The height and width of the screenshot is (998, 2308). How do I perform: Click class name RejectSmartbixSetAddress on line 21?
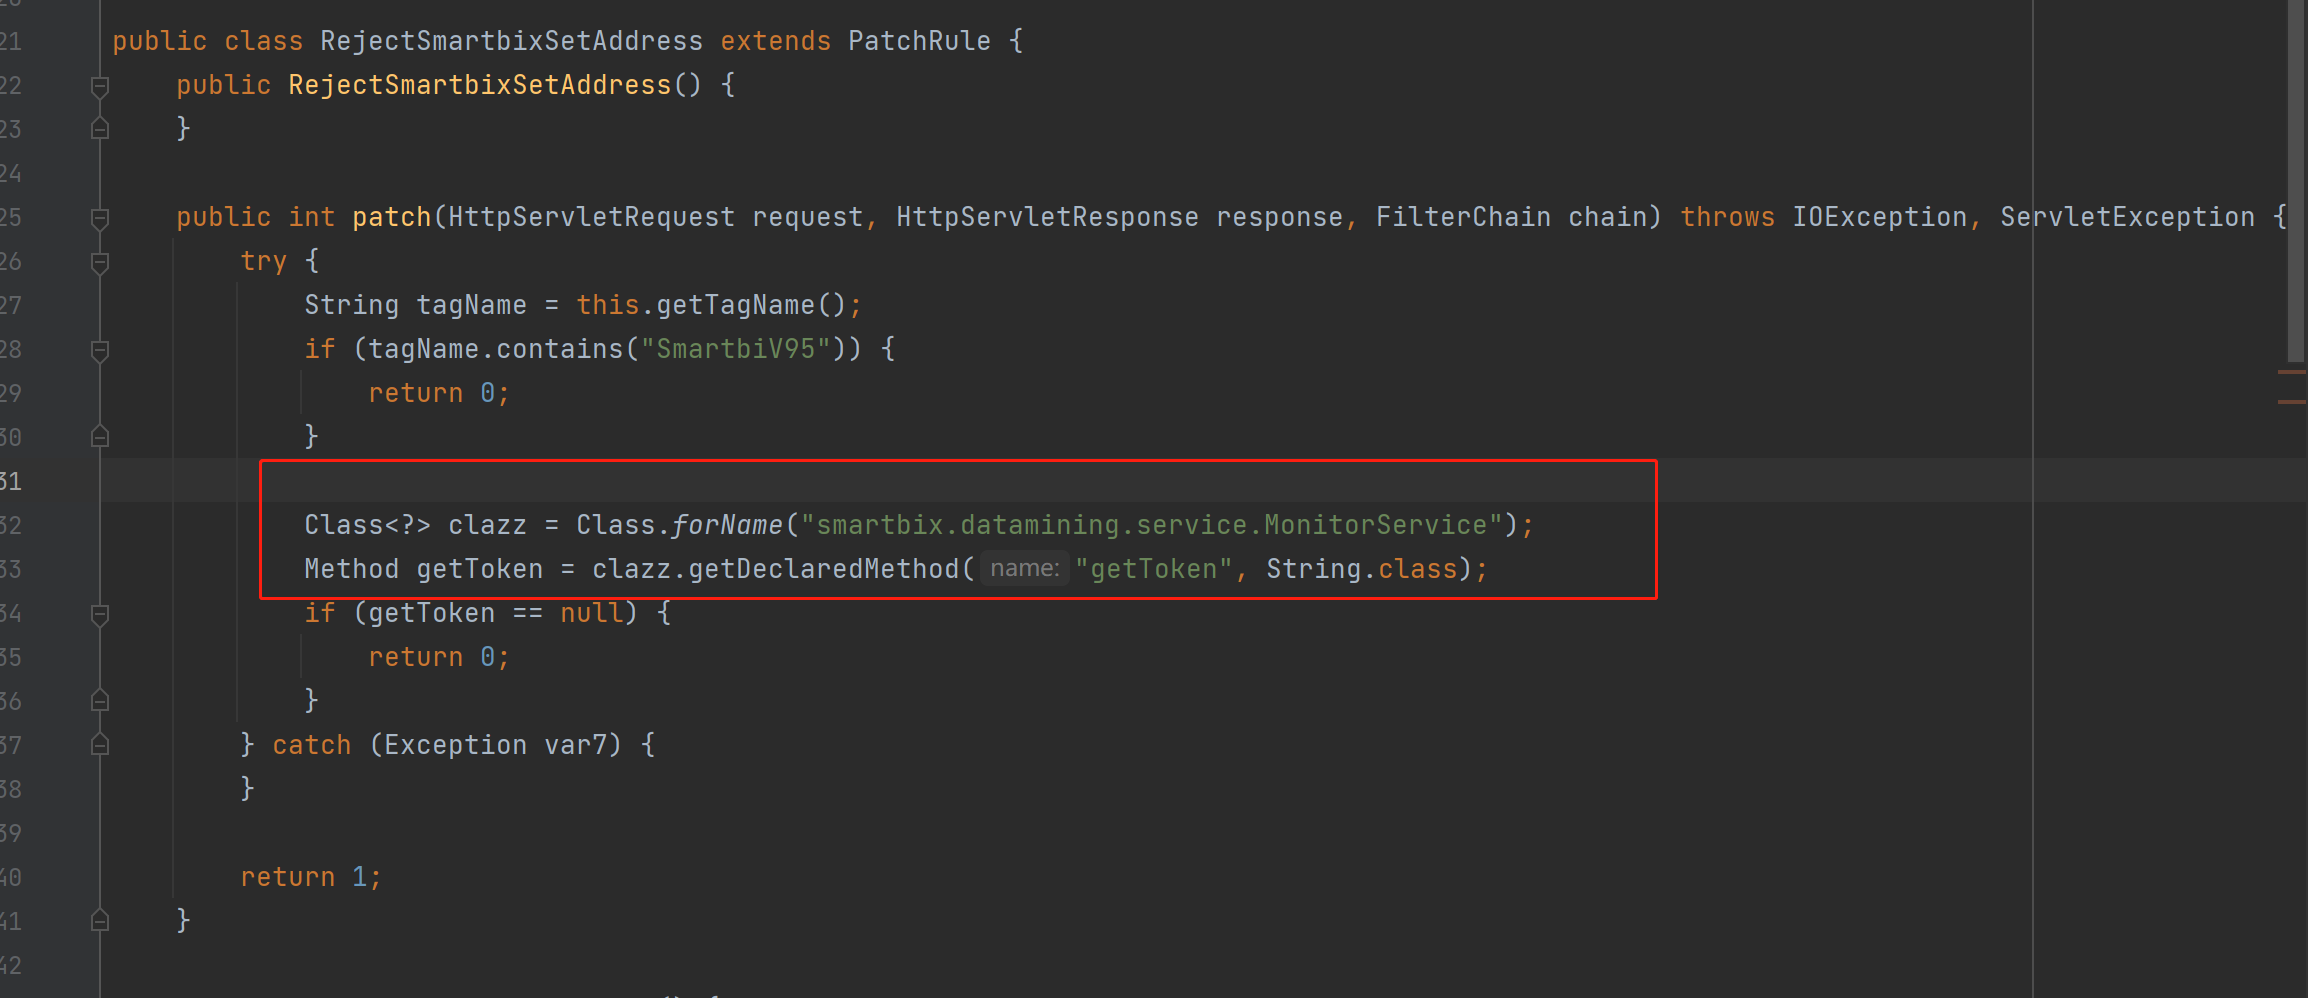click(x=511, y=41)
